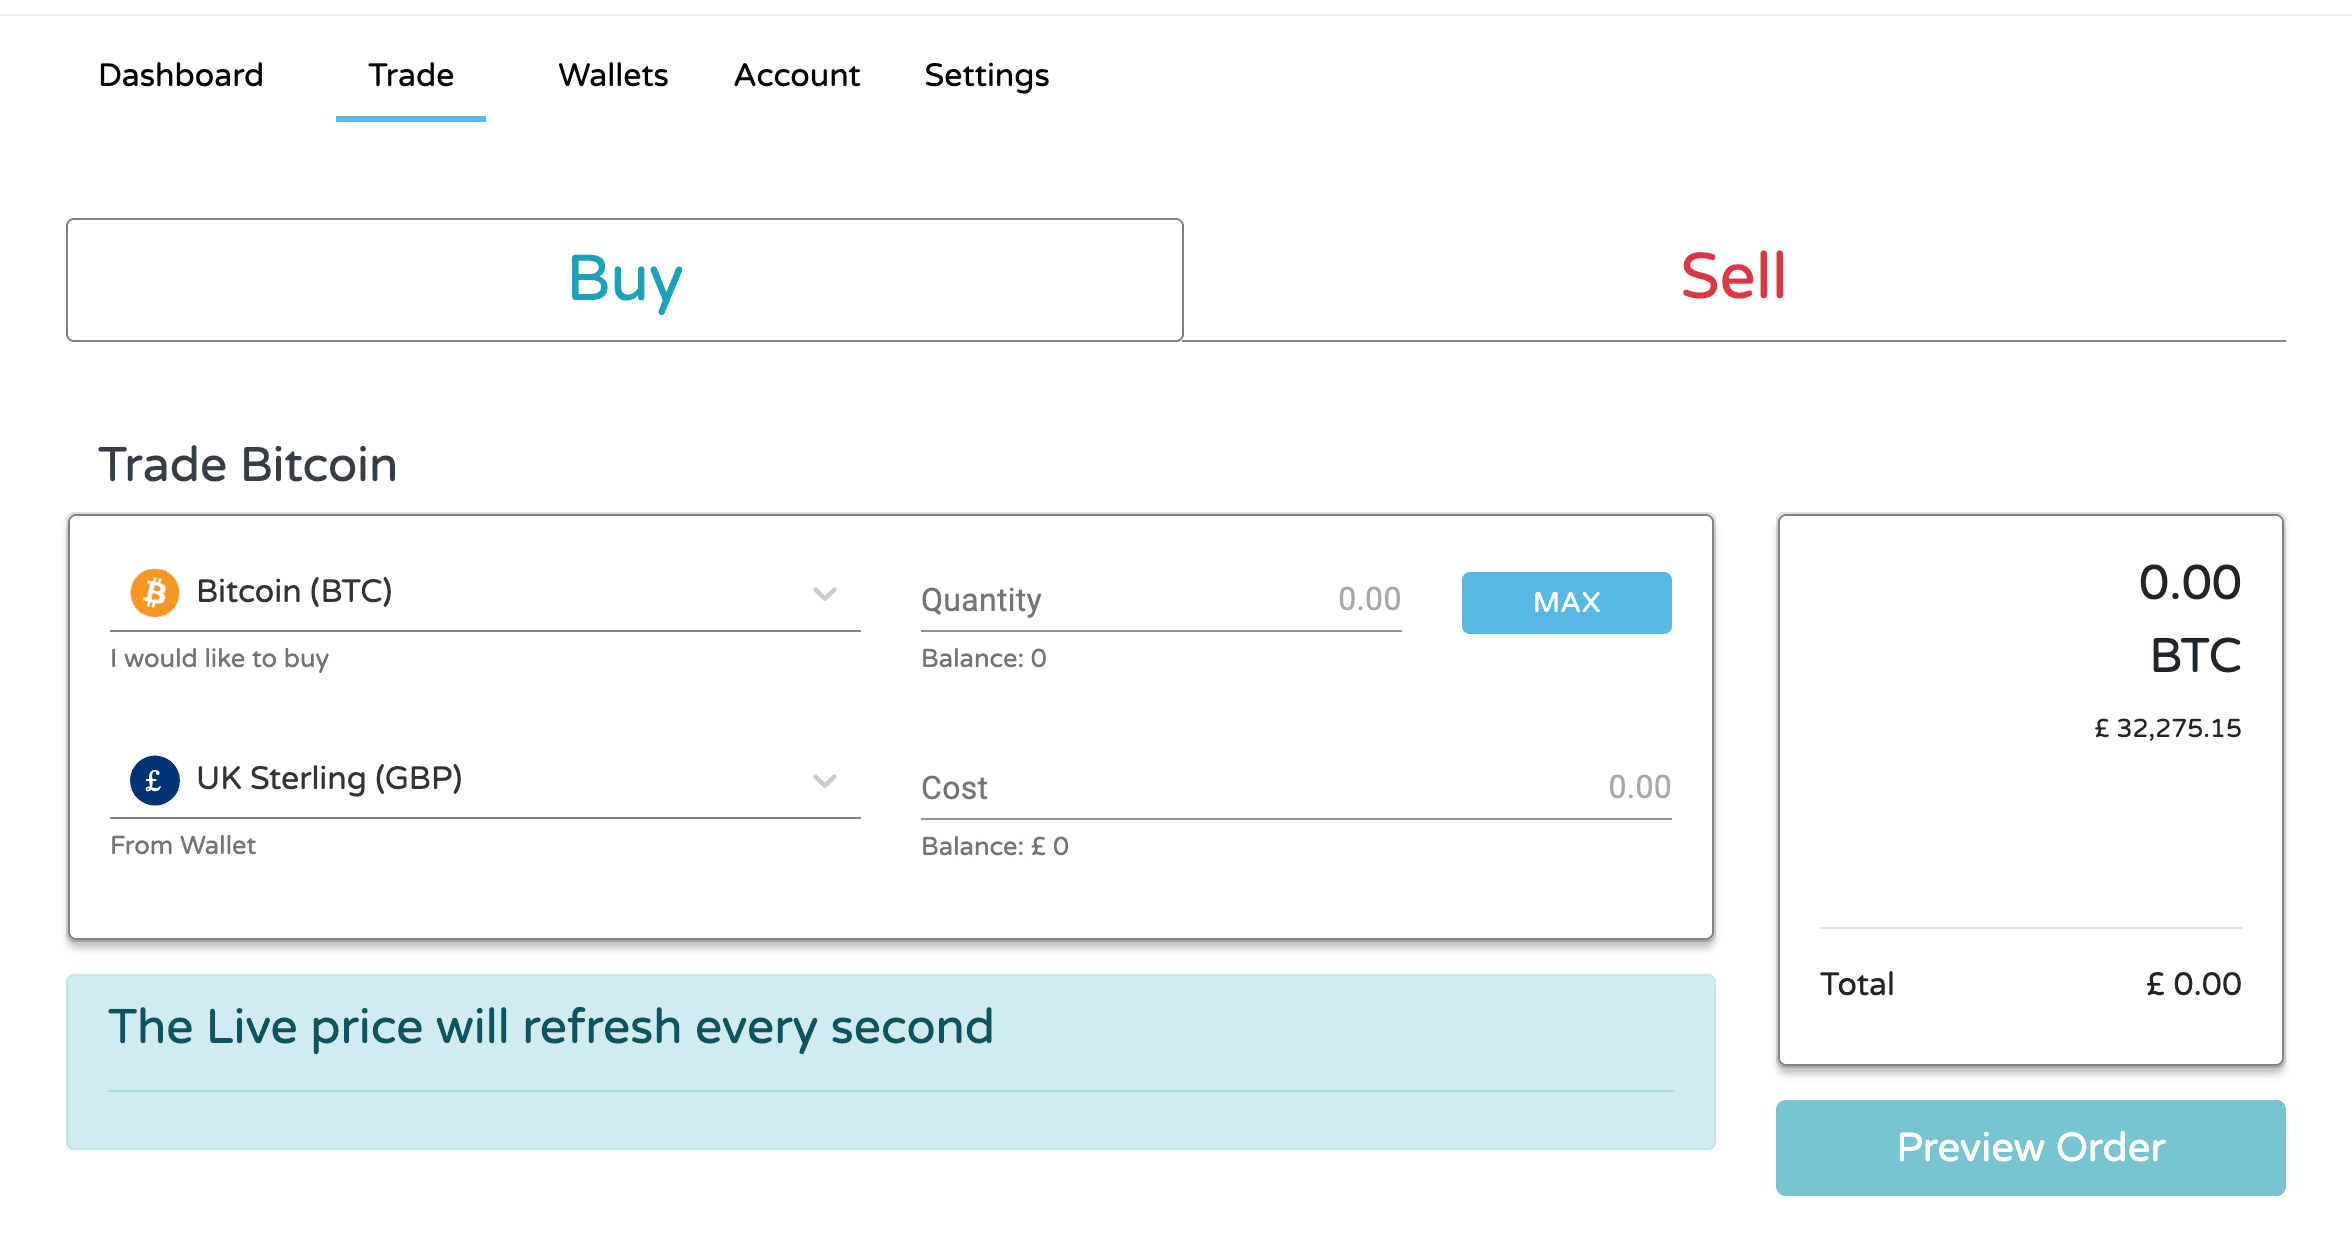The width and height of the screenshot is (2352, 1260).
Task: Select the Trade navigation tab
Action: (x=411, y=75)
